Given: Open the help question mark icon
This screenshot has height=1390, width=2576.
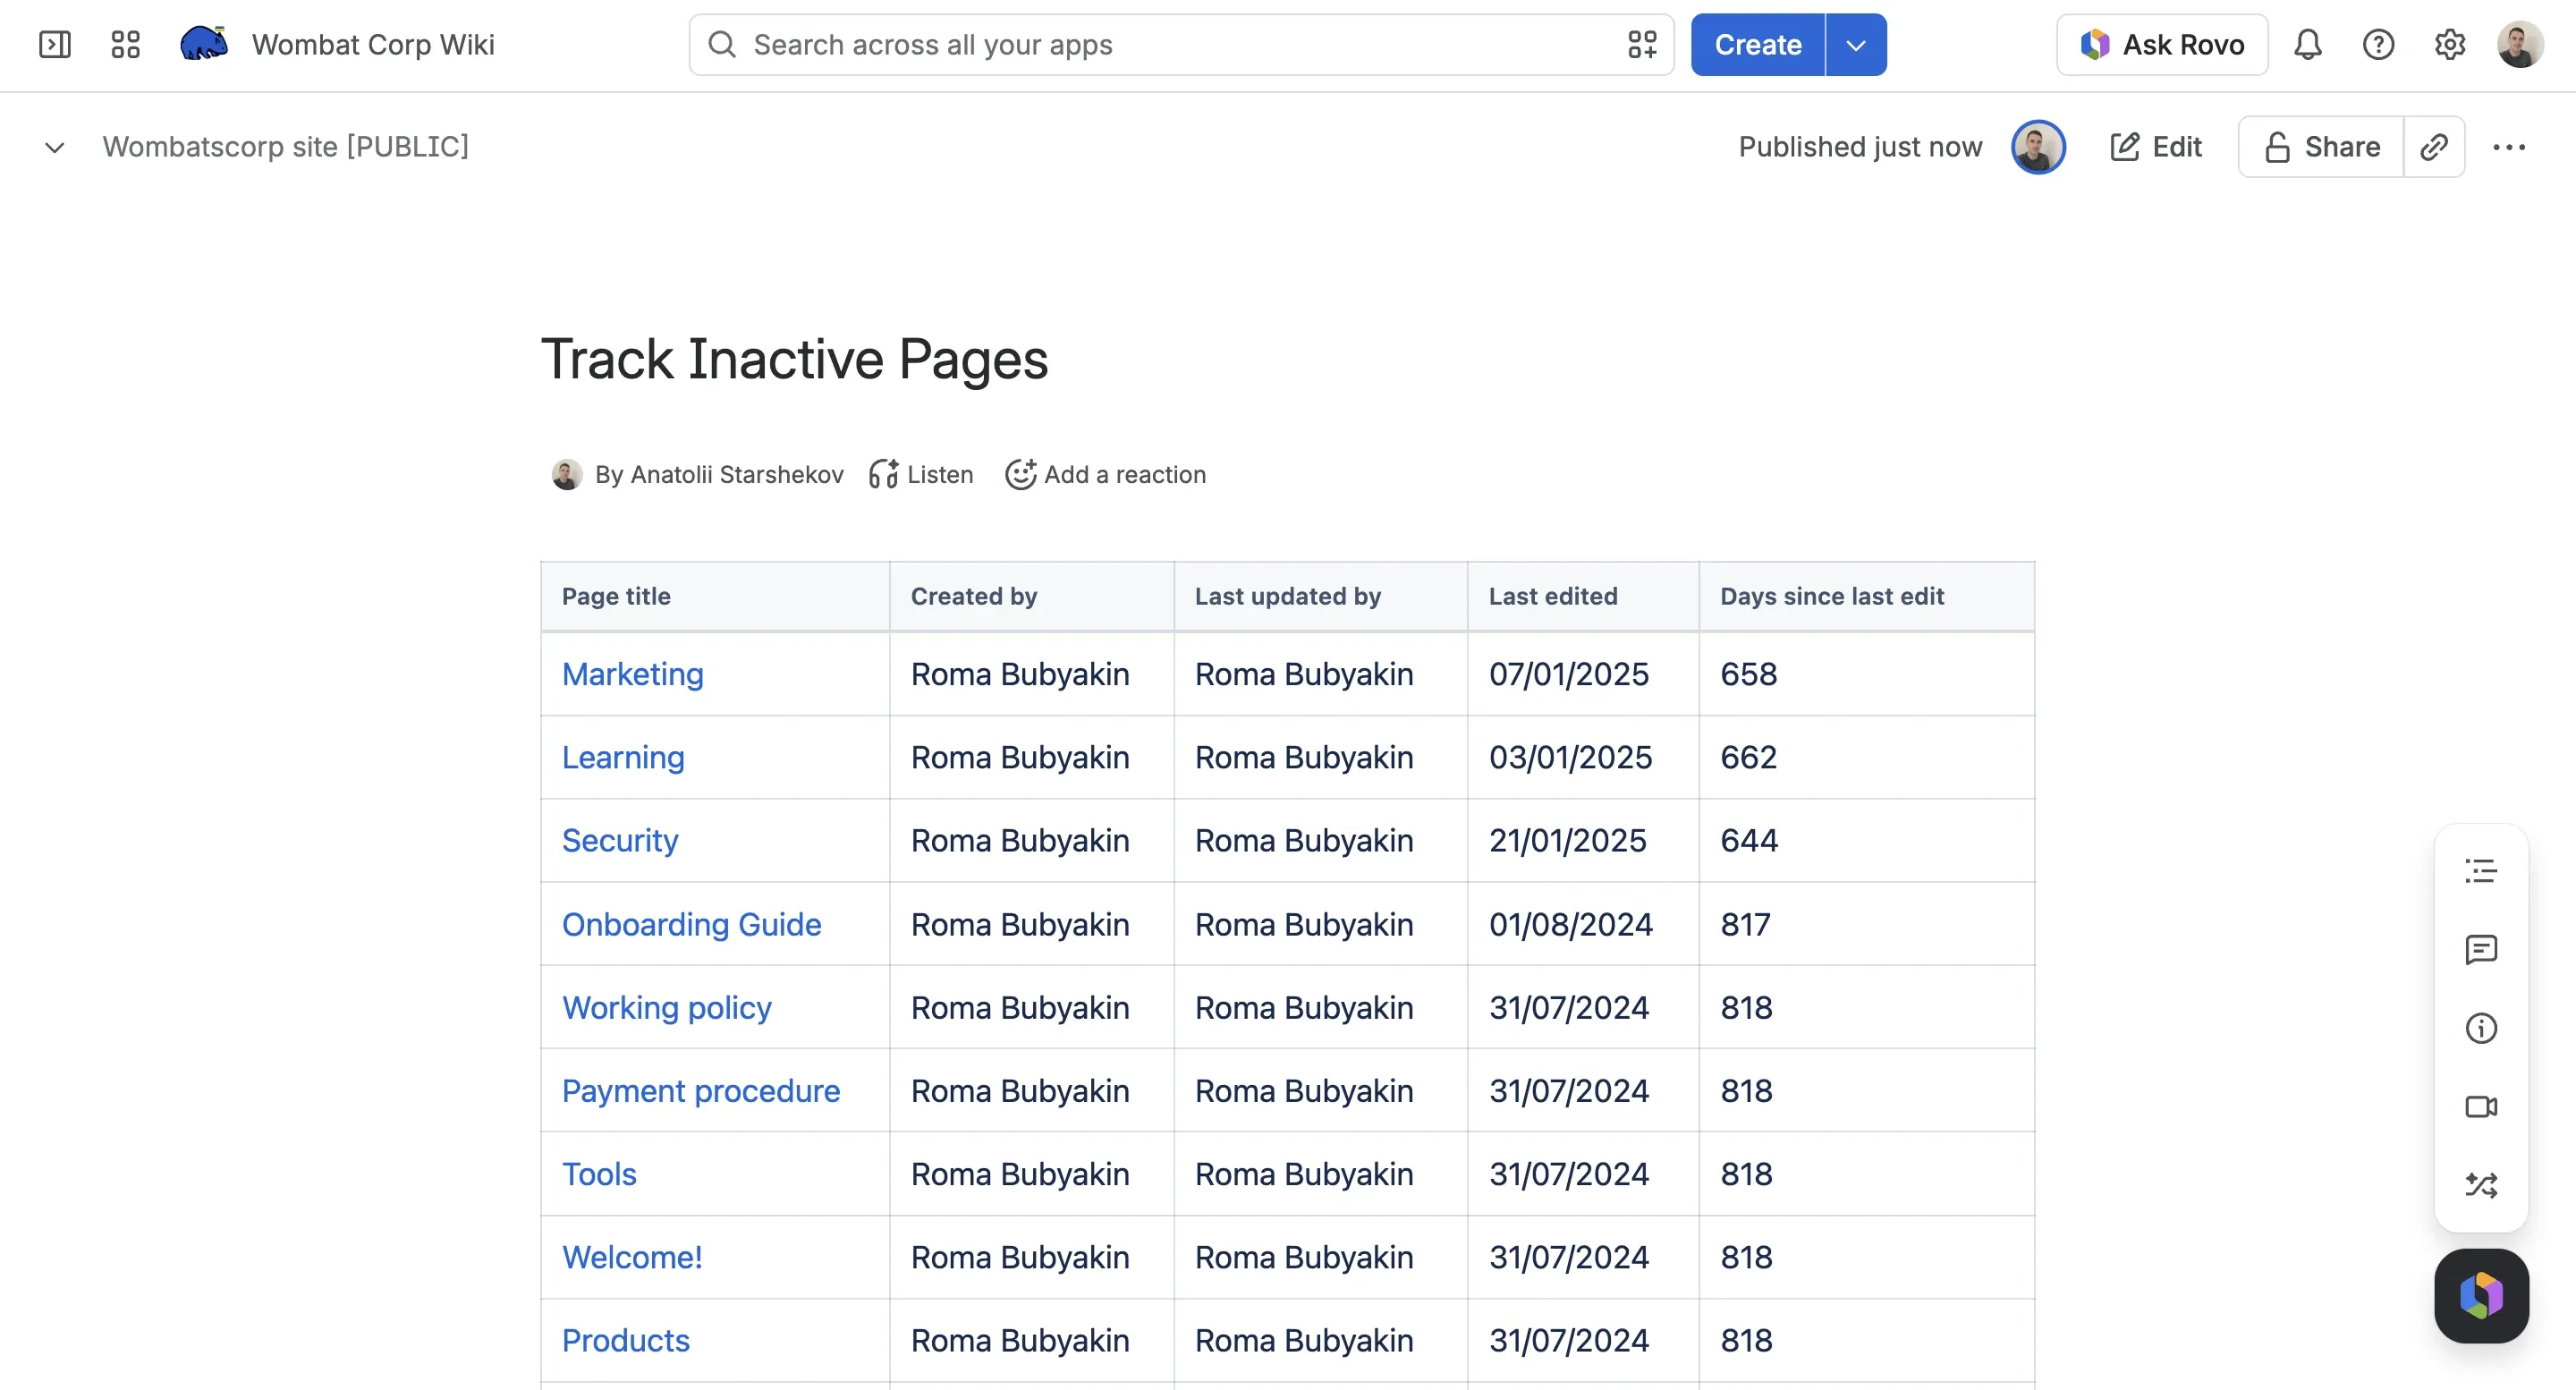Looking at the screenshot, I should [x=2379, y=44].
